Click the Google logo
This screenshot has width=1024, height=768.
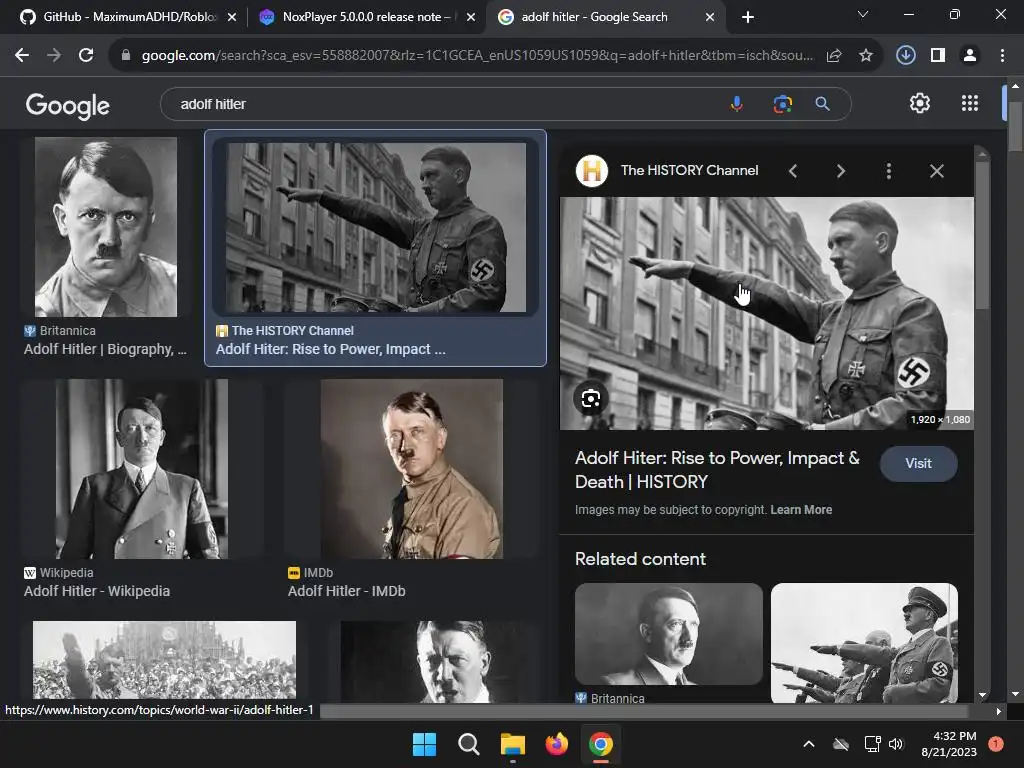coord(67,105)
